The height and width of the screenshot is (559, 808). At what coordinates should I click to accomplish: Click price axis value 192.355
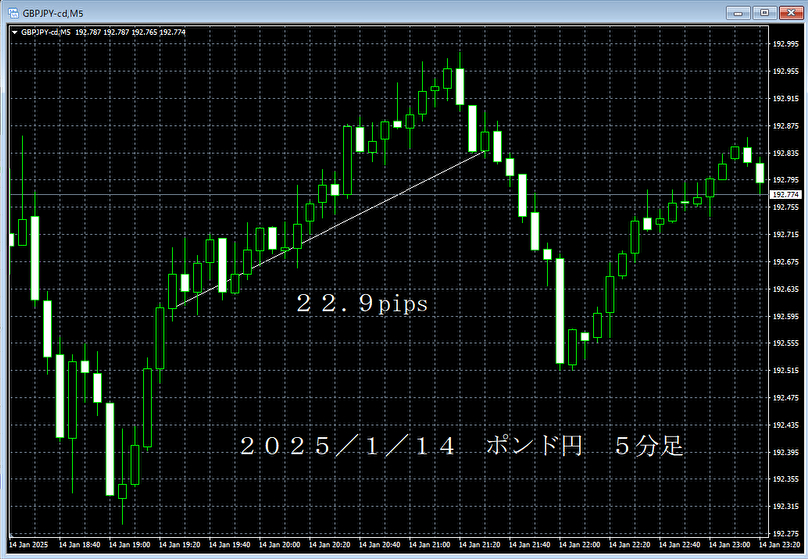point(786,479)
